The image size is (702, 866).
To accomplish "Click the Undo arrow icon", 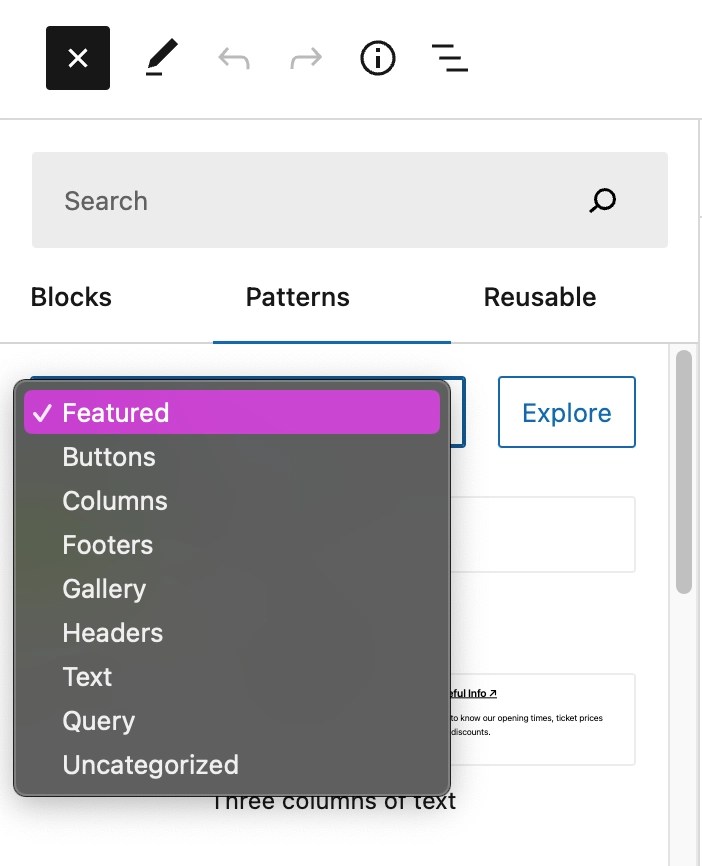I will pos(234,58).
